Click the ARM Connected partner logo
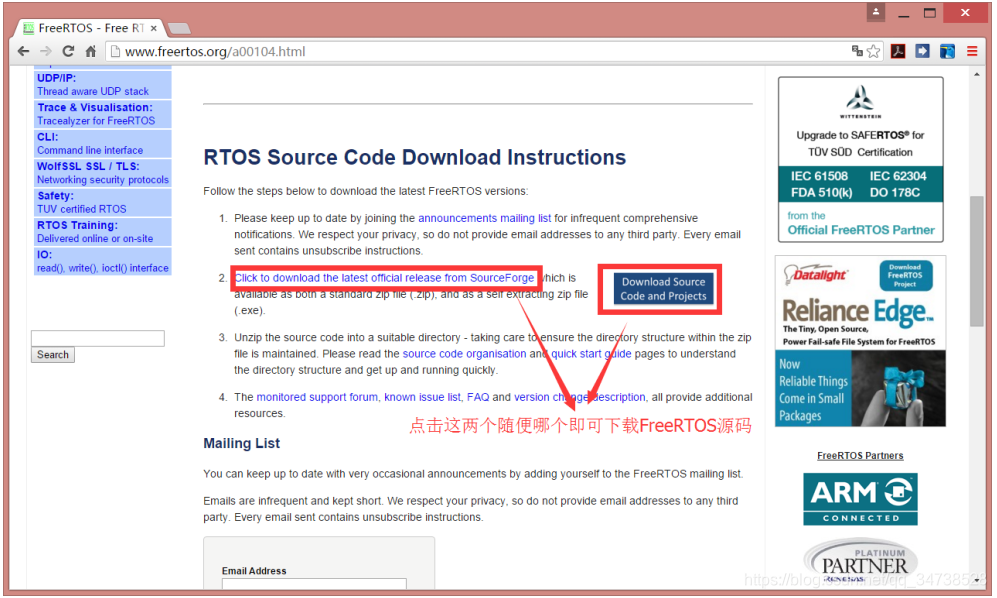Viewport: 997px width, 598px height. [860, 499]
